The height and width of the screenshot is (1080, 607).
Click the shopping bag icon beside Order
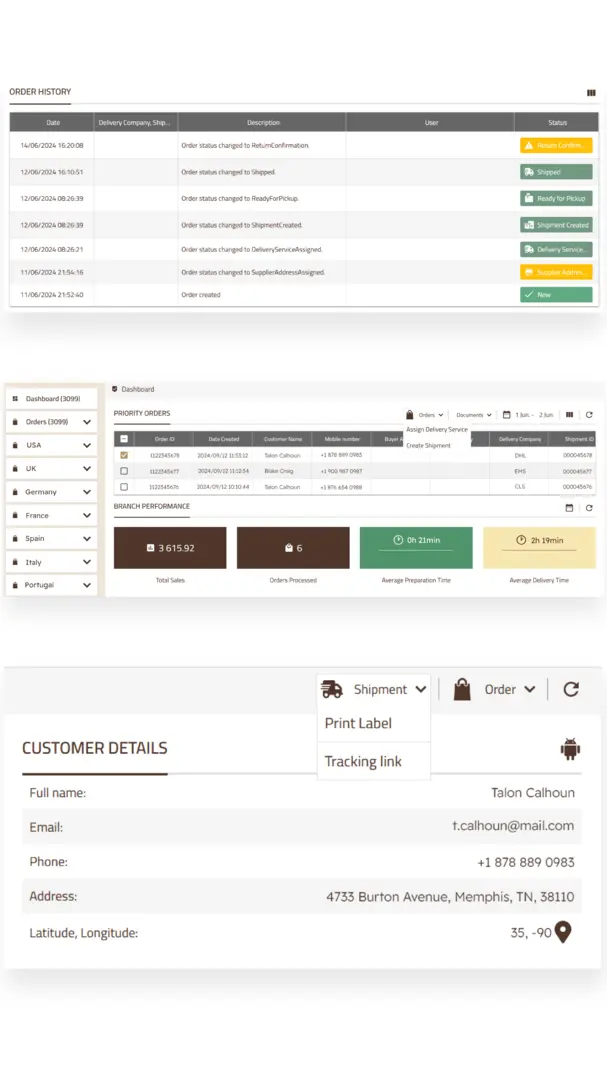click(462, 689)
